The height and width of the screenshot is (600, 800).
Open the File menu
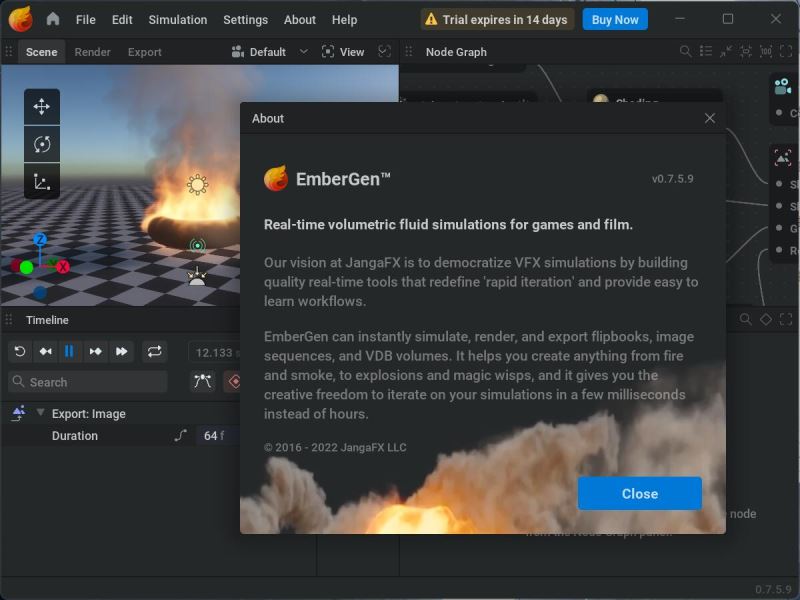(x=85, y=20)
